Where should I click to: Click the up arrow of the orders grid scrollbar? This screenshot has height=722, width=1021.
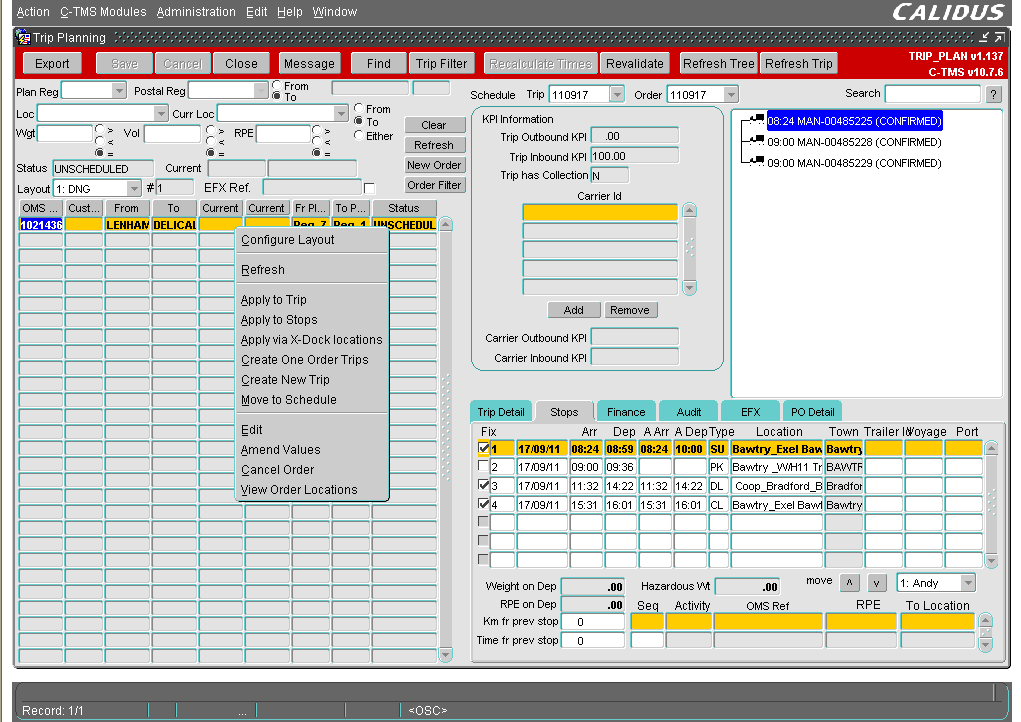pos(446,225)
